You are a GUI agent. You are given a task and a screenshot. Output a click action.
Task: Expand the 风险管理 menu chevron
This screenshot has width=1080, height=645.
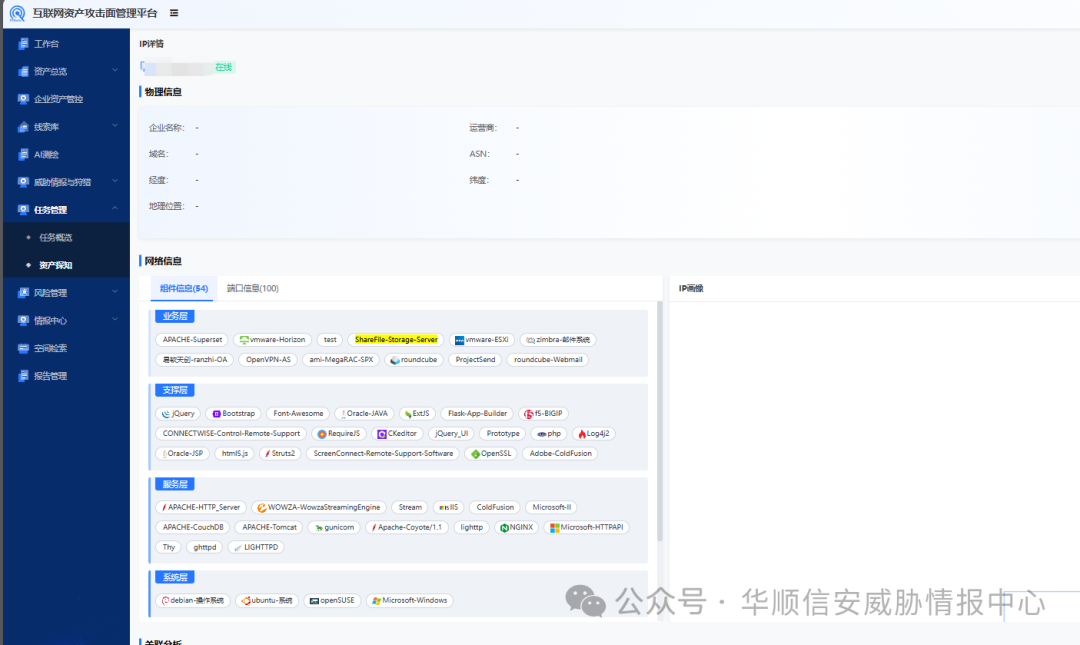point(115,292)
